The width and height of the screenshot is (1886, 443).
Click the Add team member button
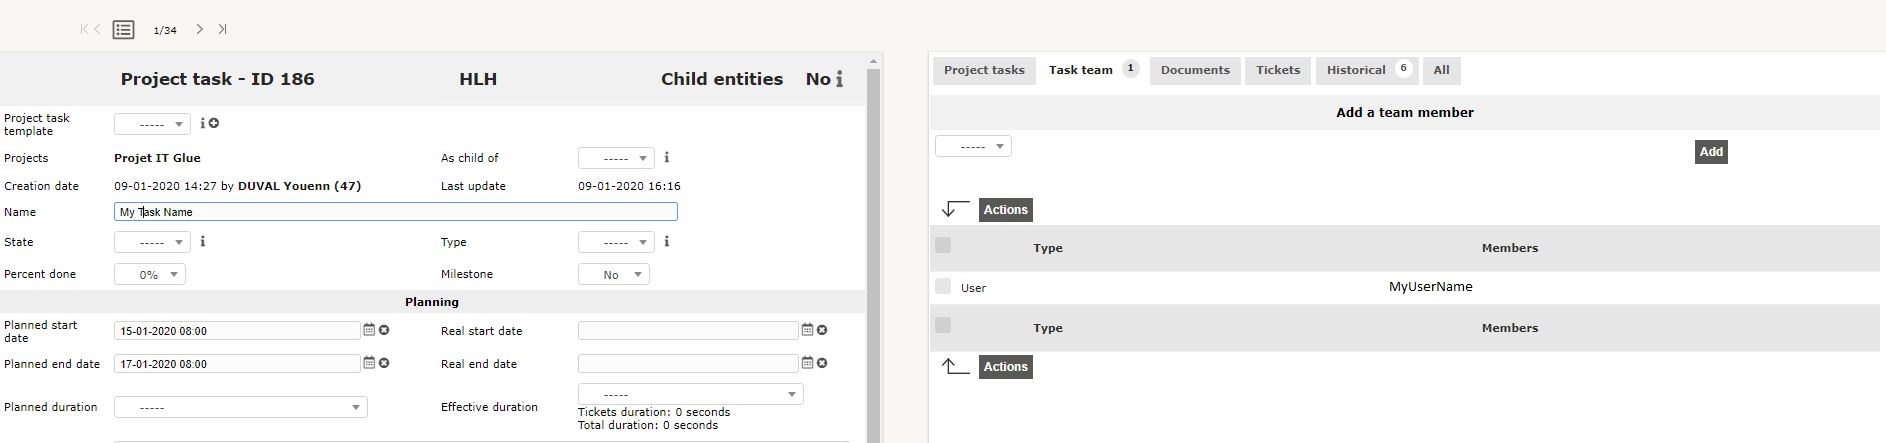1711,152
